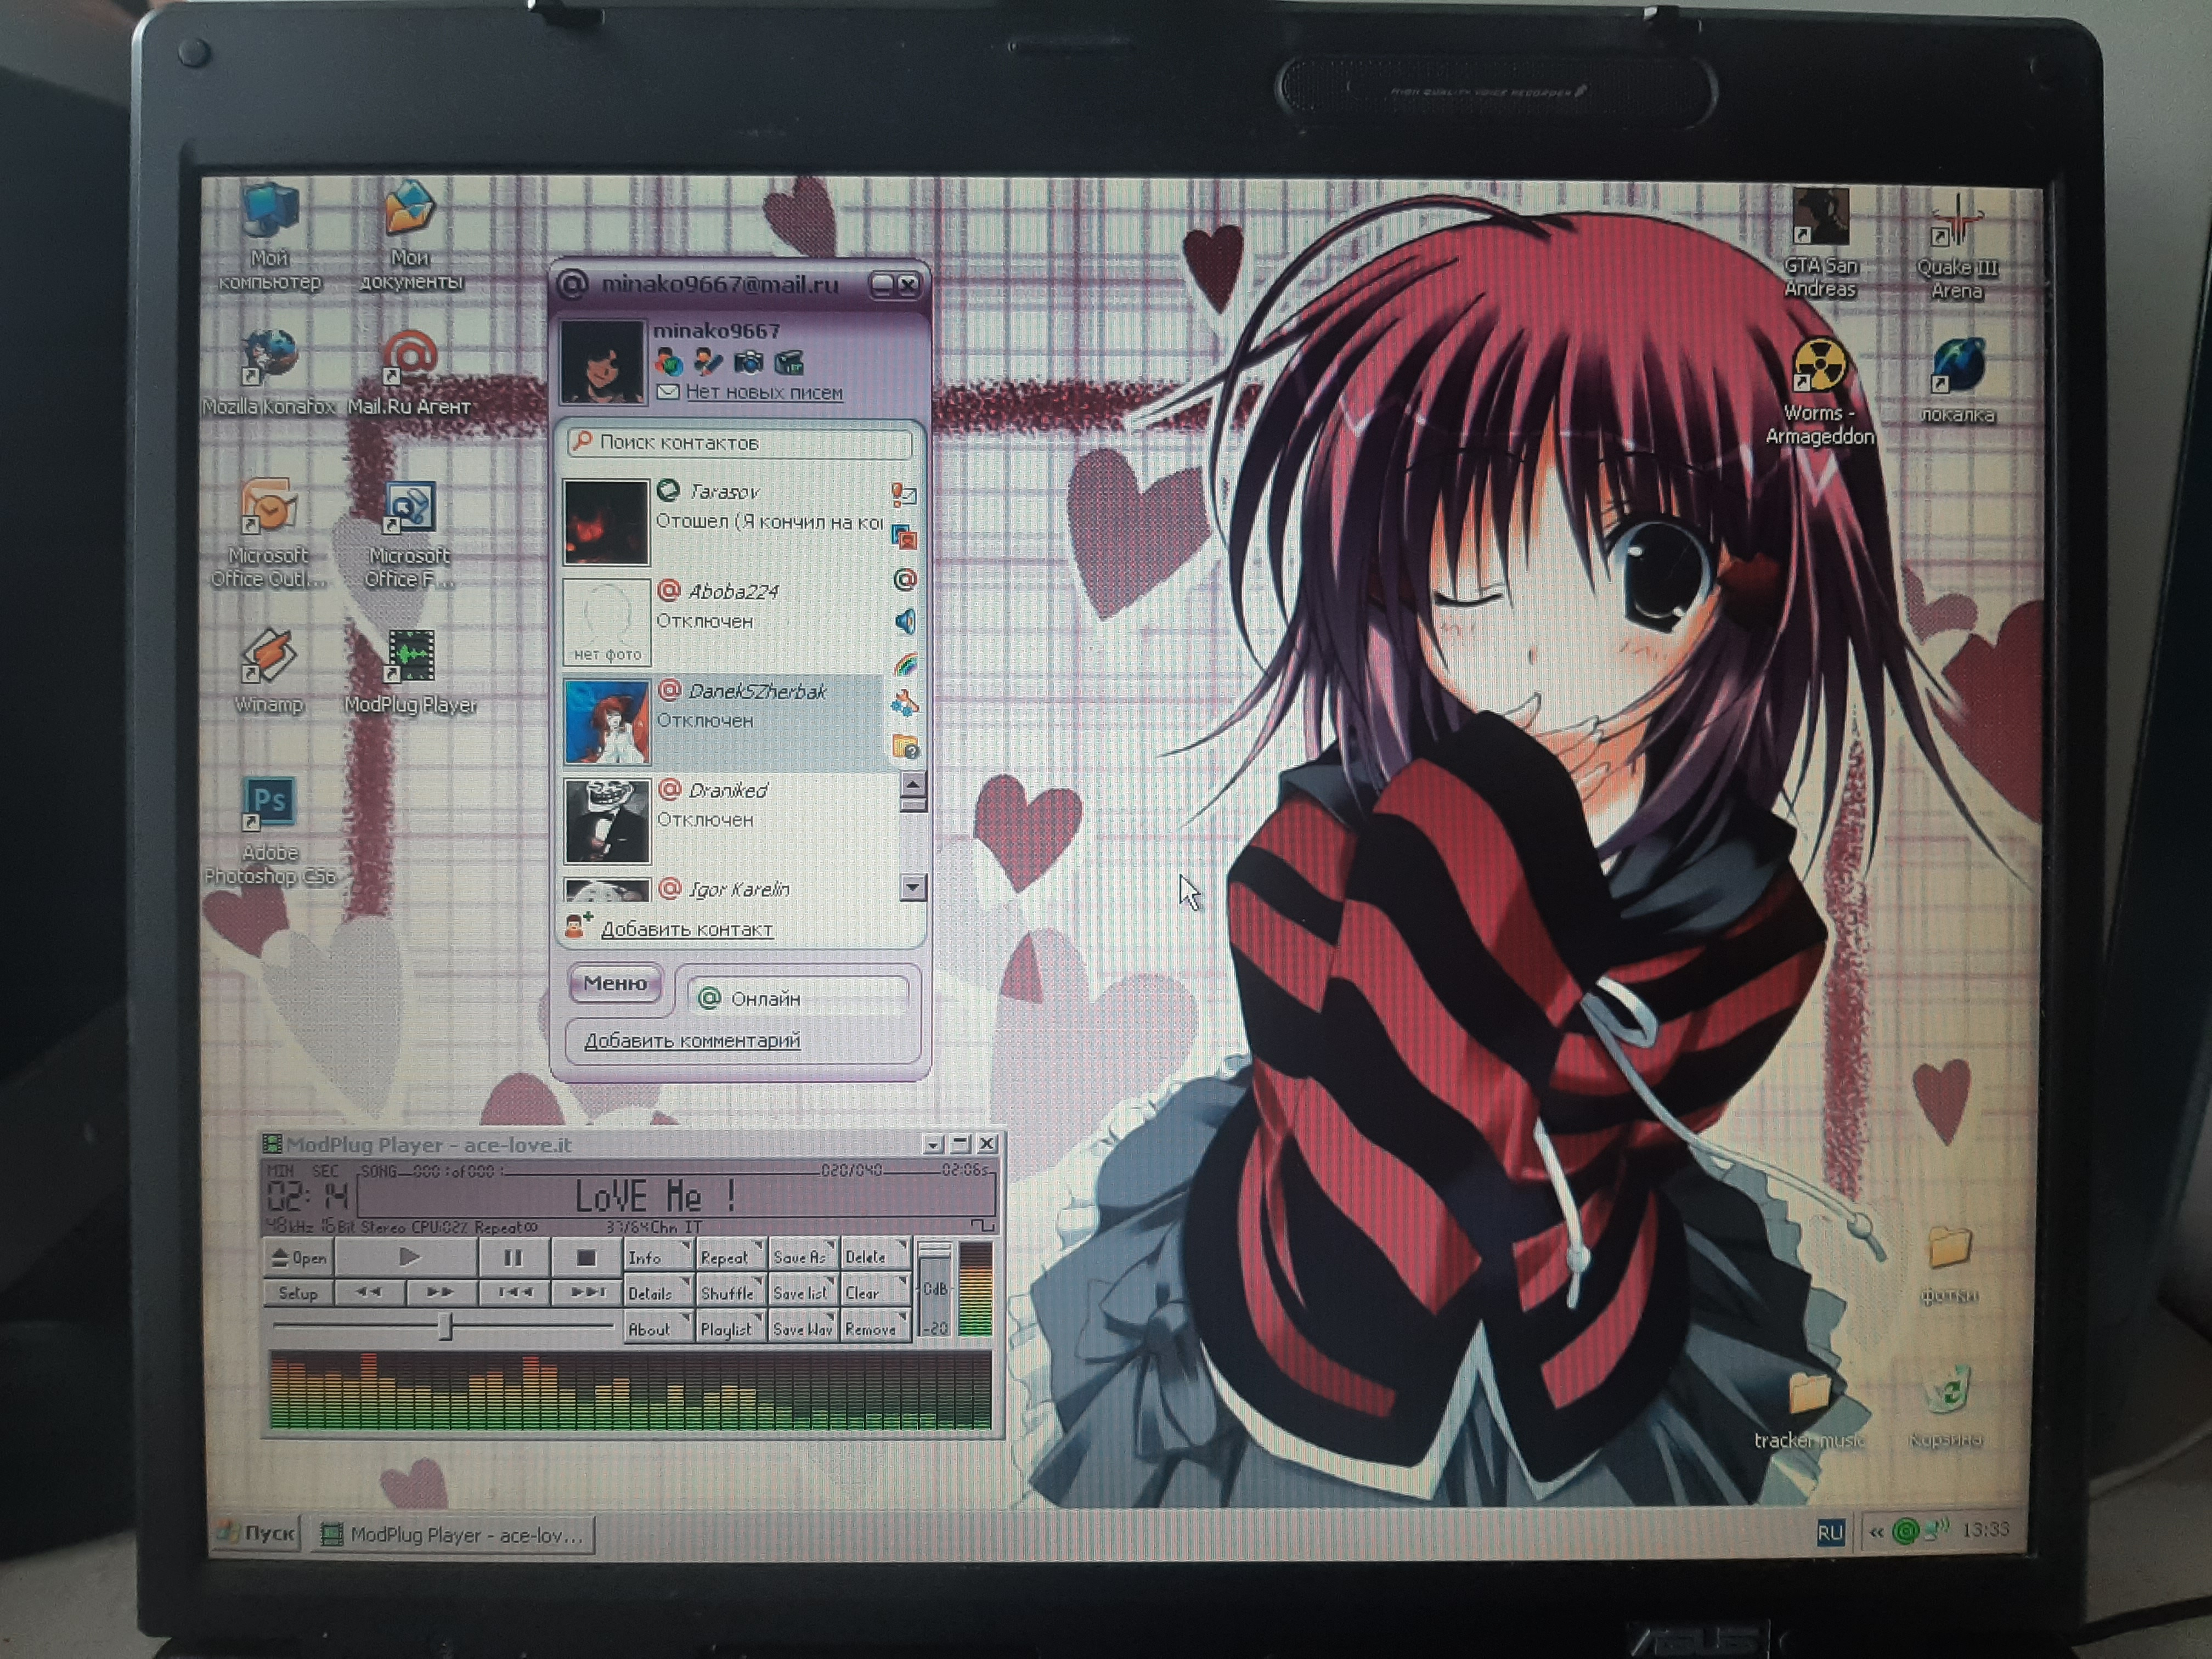Open the Онлайн status dropdown

(798, 998)
